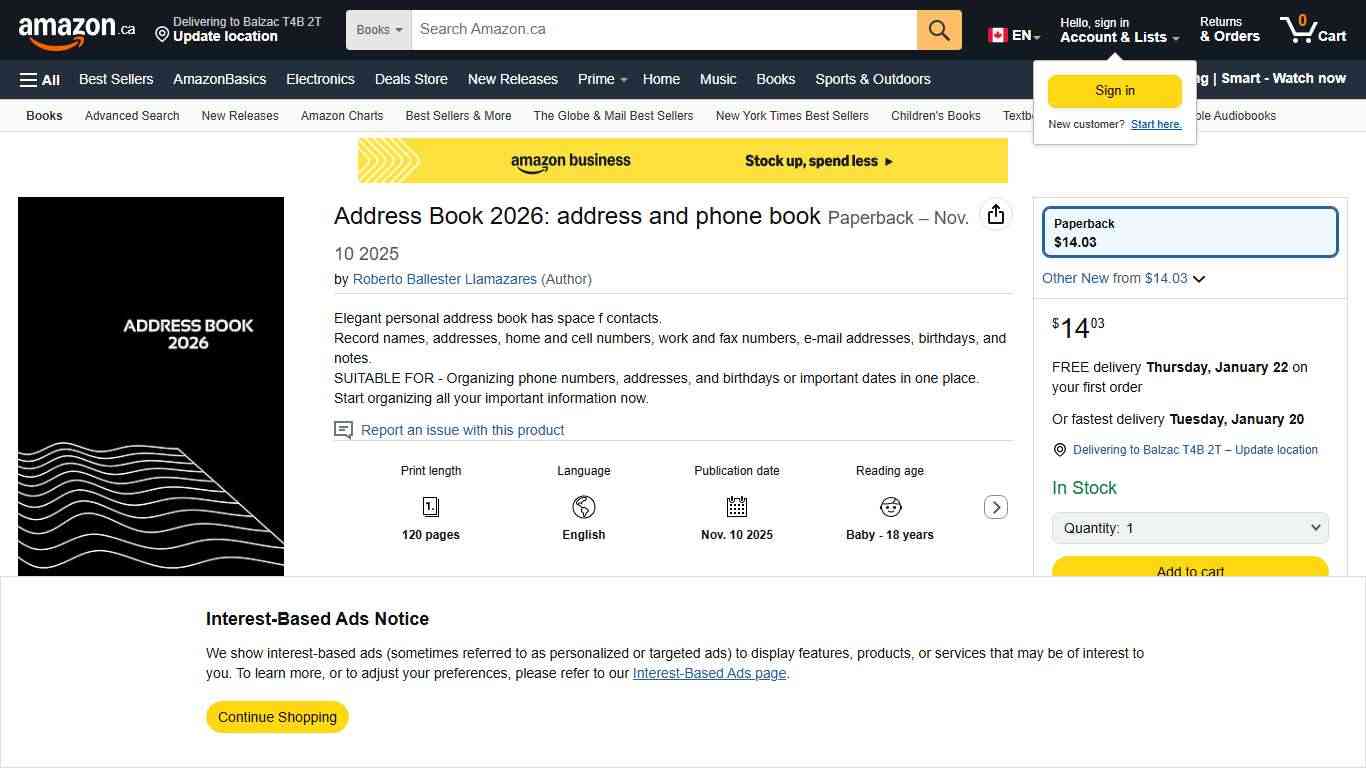Click the speech-bubble icon for reporting an issue
The height and width of the screenshot is (768, 1366).
tap(343, 429)
